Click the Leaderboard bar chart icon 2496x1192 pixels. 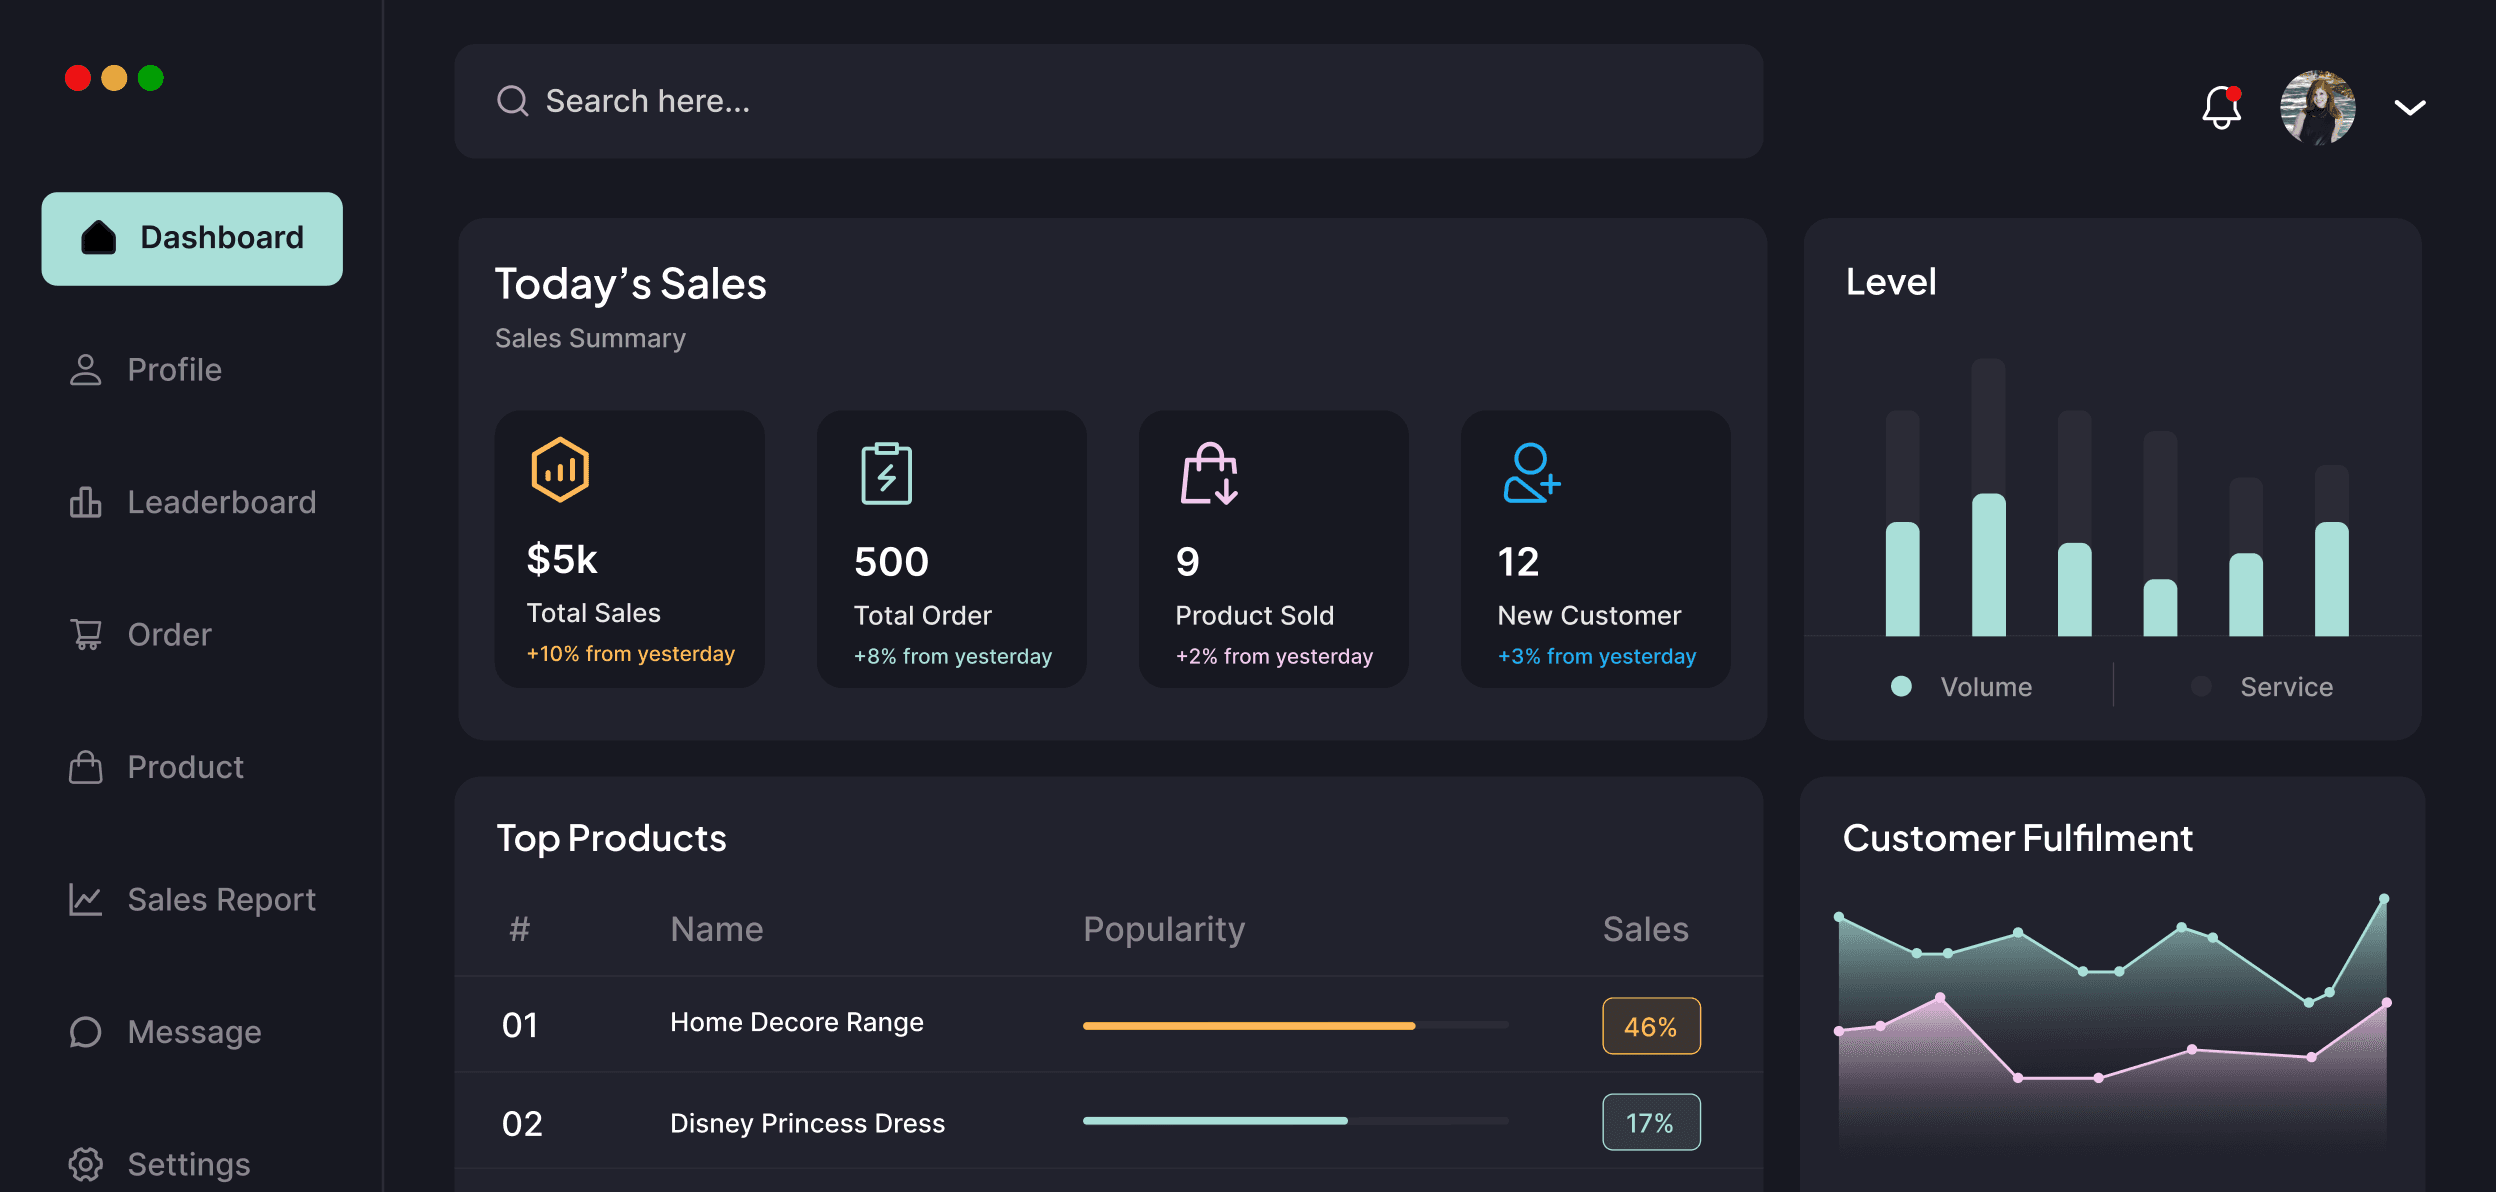coord(86,502)
